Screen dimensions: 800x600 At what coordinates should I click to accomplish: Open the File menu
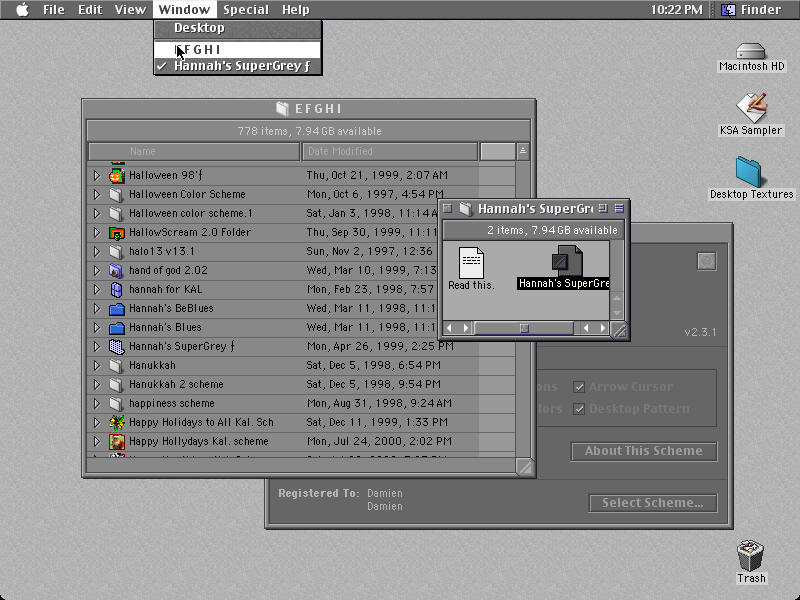[x=54, y=10]
